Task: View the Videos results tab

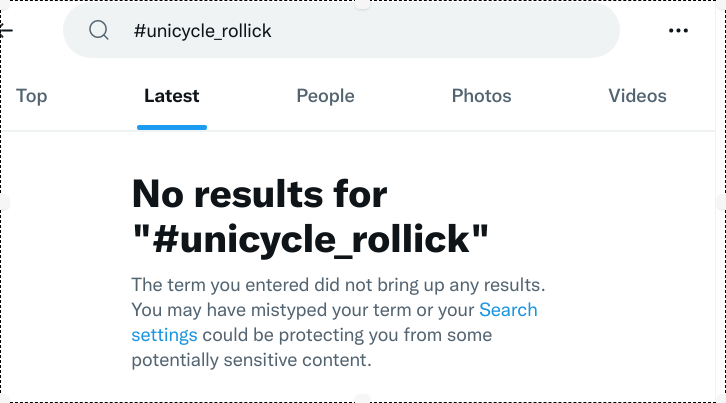Action: pos(637,96)
